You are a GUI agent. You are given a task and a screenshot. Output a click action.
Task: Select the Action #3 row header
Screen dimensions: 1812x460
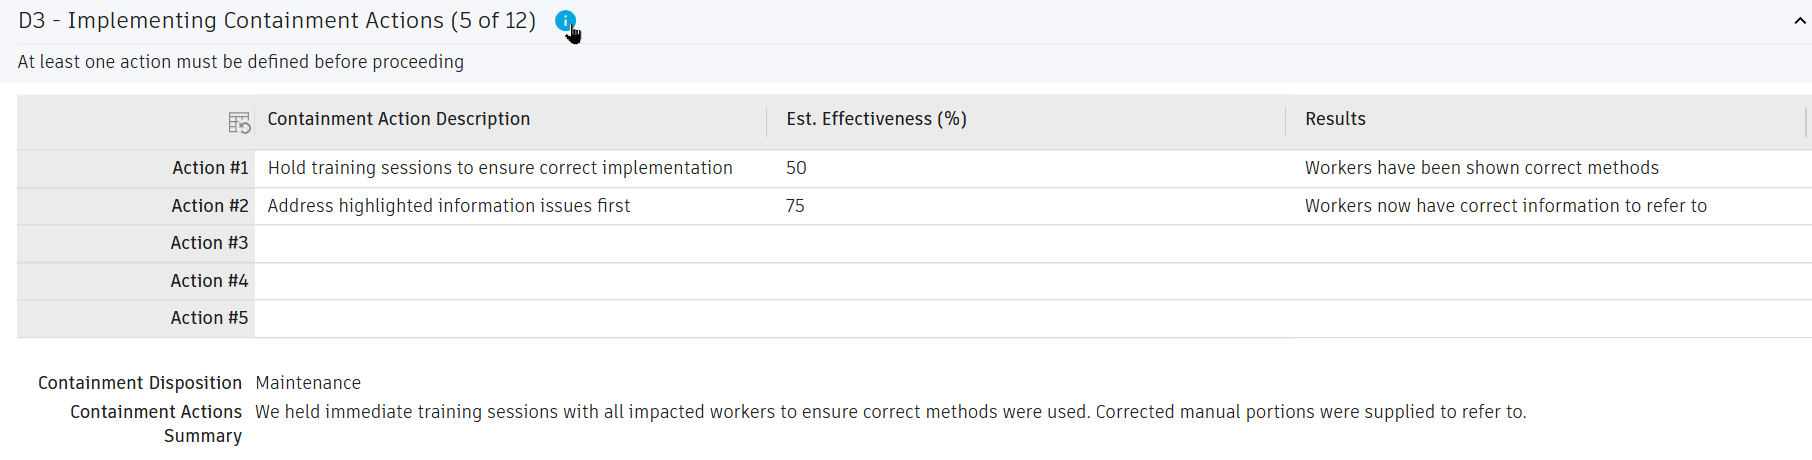click(210, 243)
